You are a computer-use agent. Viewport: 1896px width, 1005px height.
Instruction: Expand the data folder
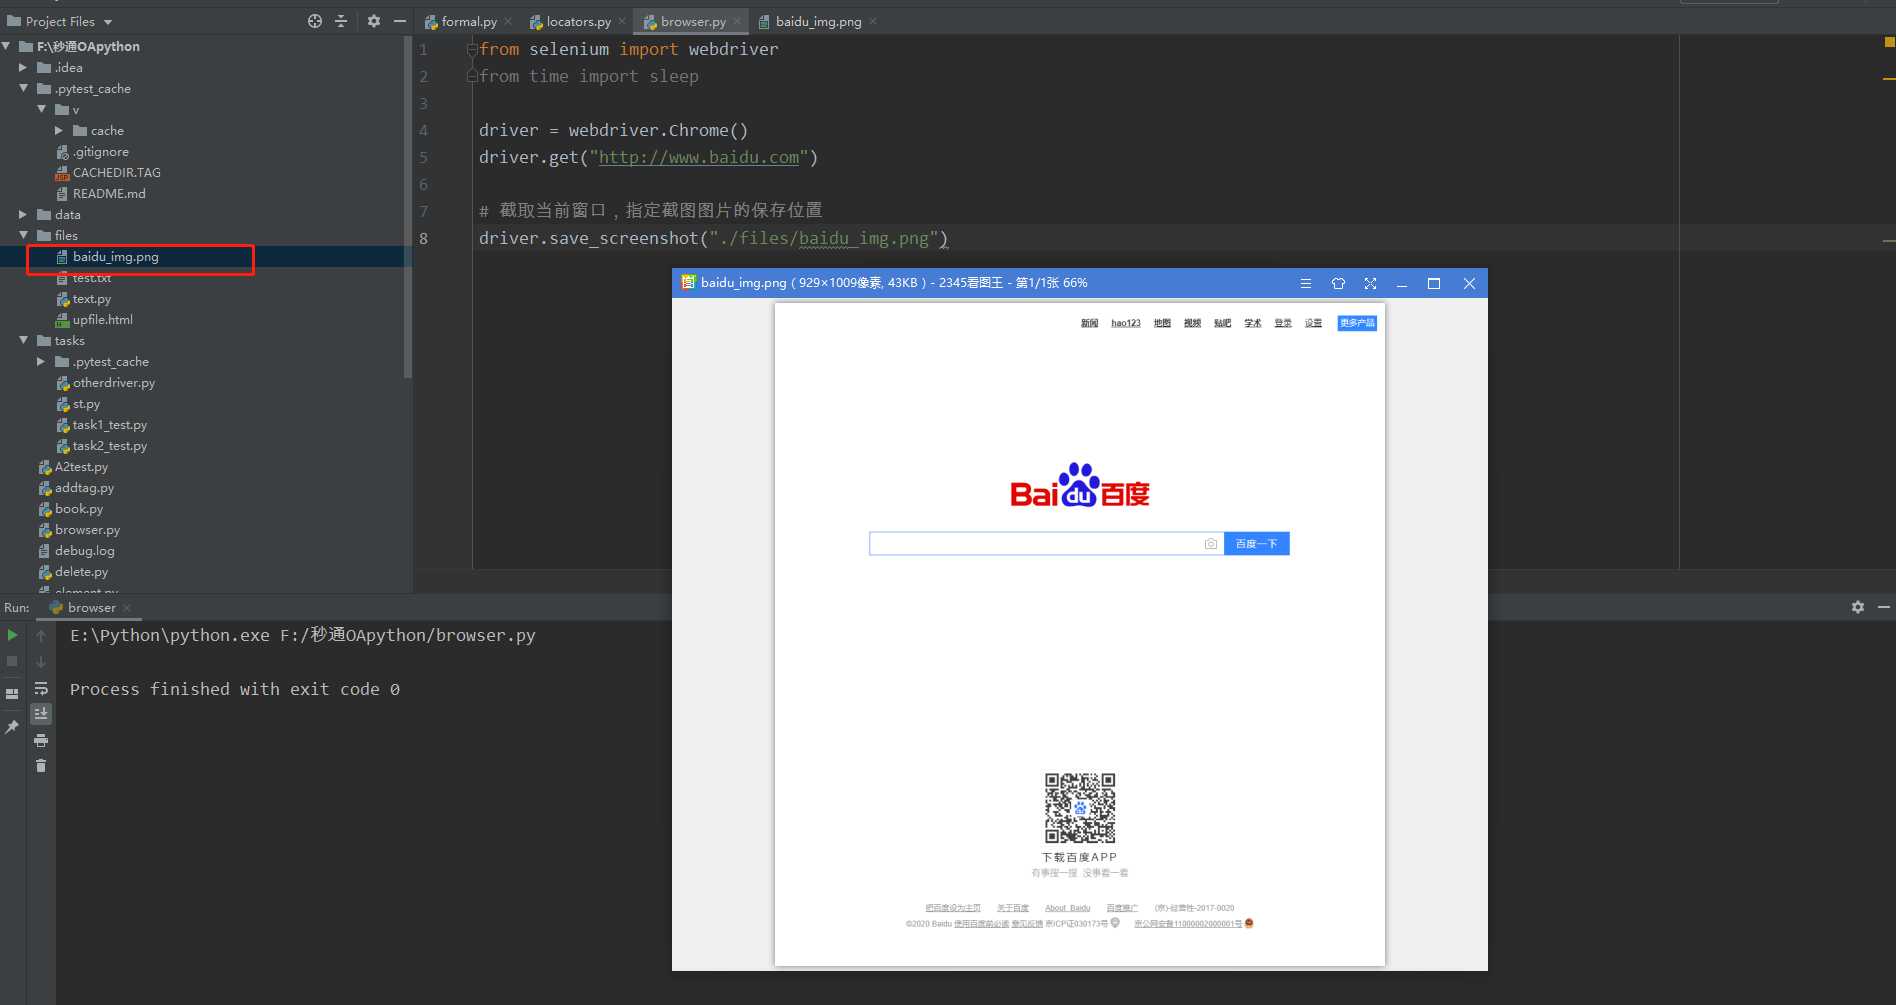pos(23,214)
